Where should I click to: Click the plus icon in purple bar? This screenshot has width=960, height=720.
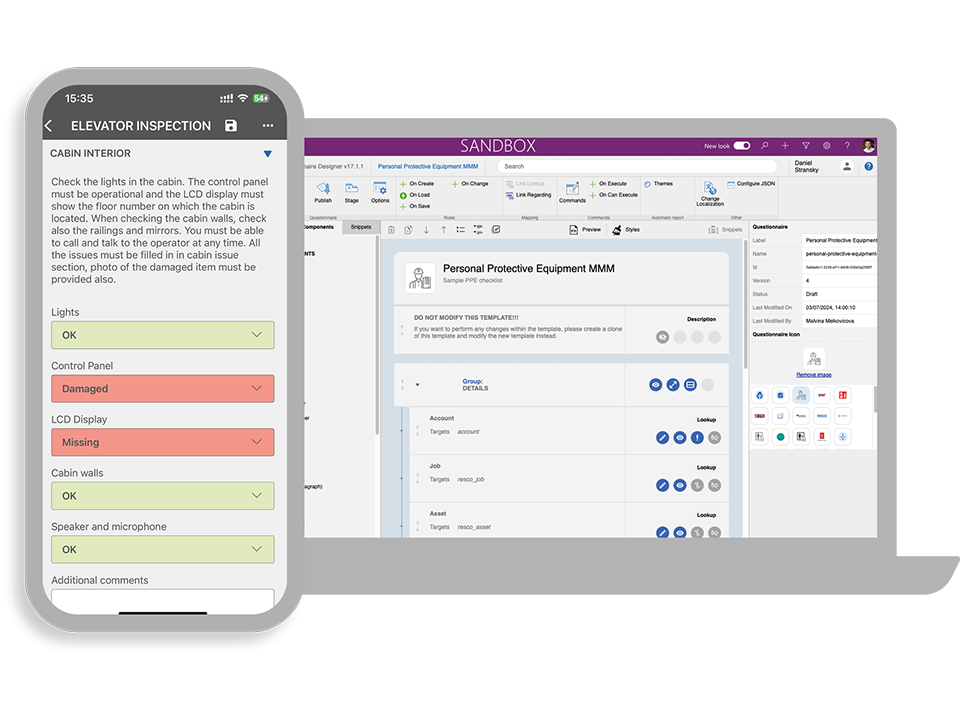click(785, 146)
